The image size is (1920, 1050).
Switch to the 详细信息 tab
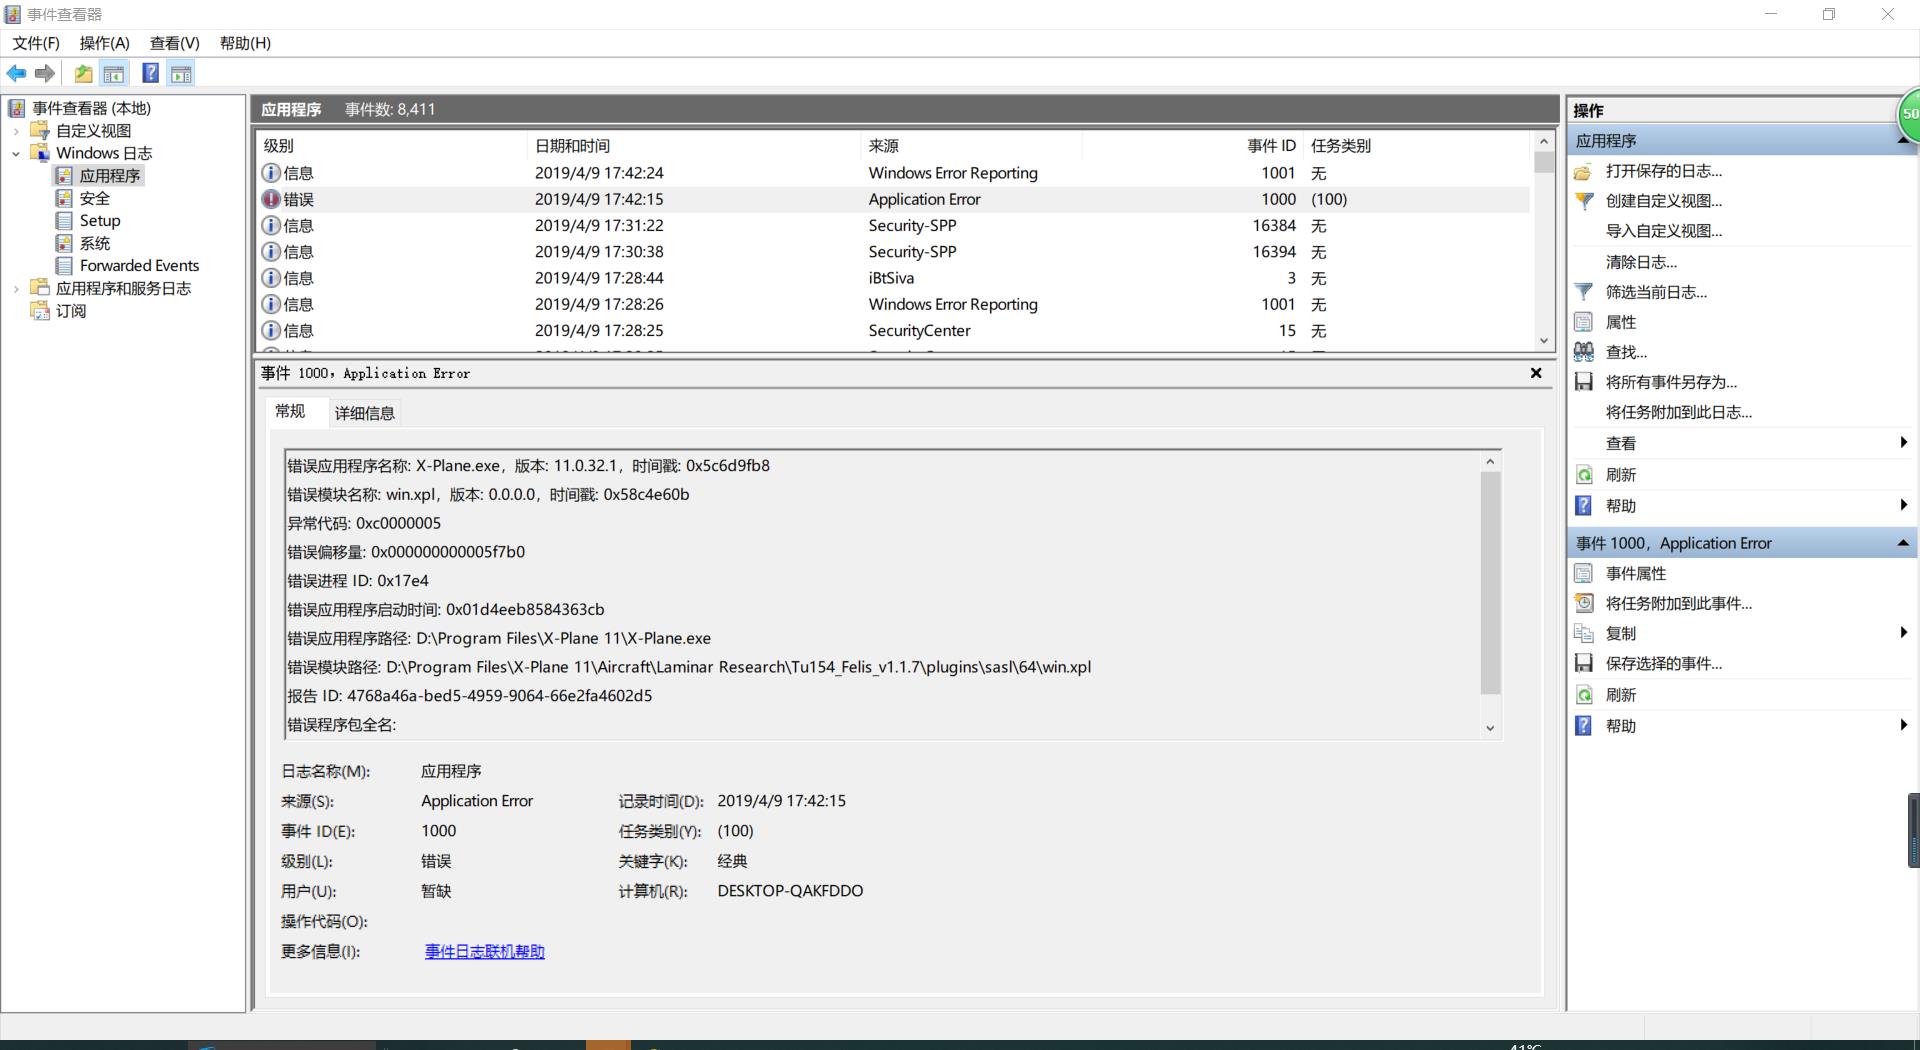pos(364,413)
